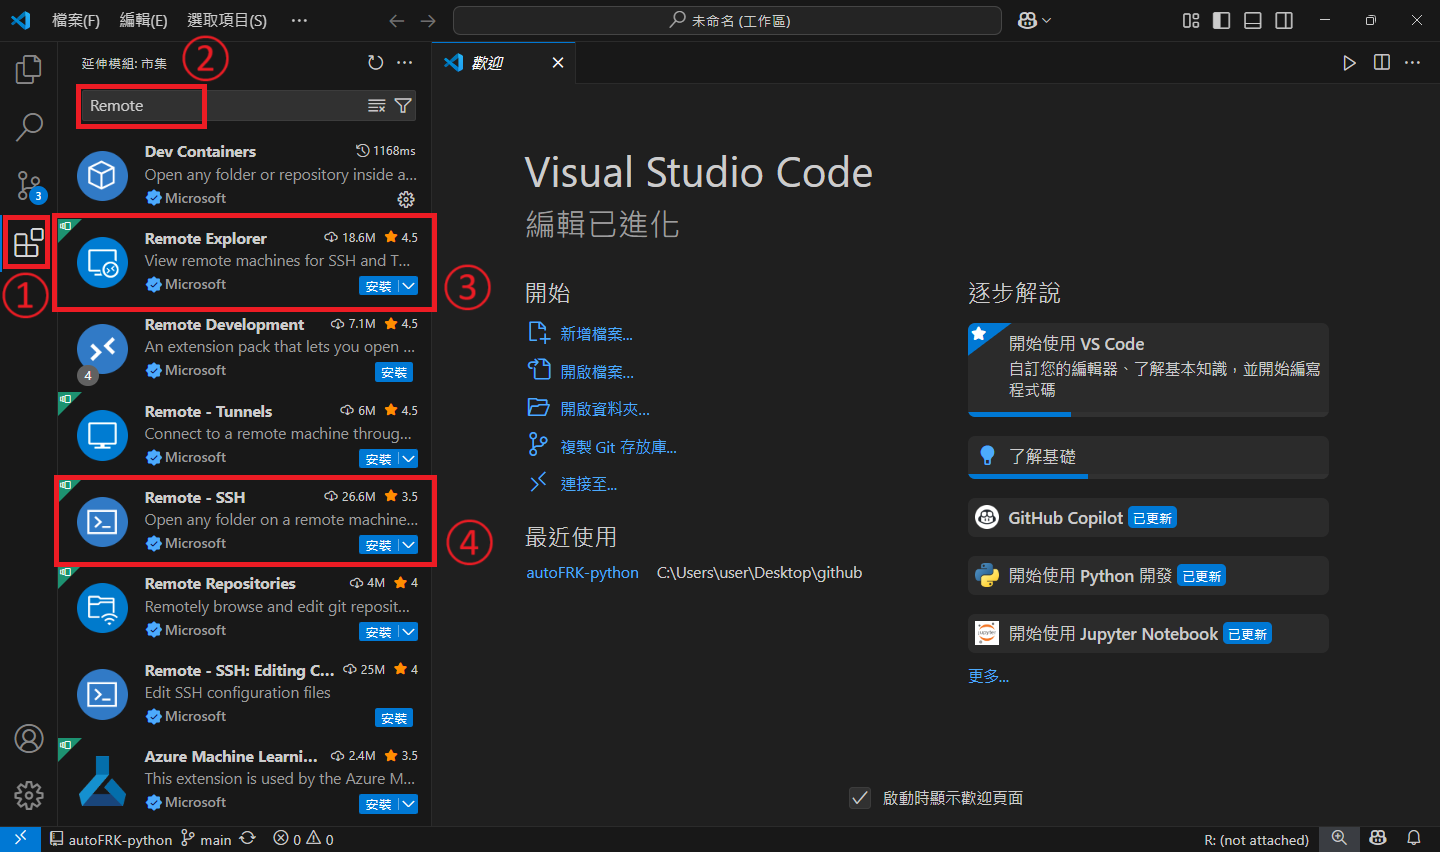Image resolution: width=1440 pixels, height=852 pixels.
Task: Open Get Started with VS Code walkthrough
Action: coord(1148,369)
